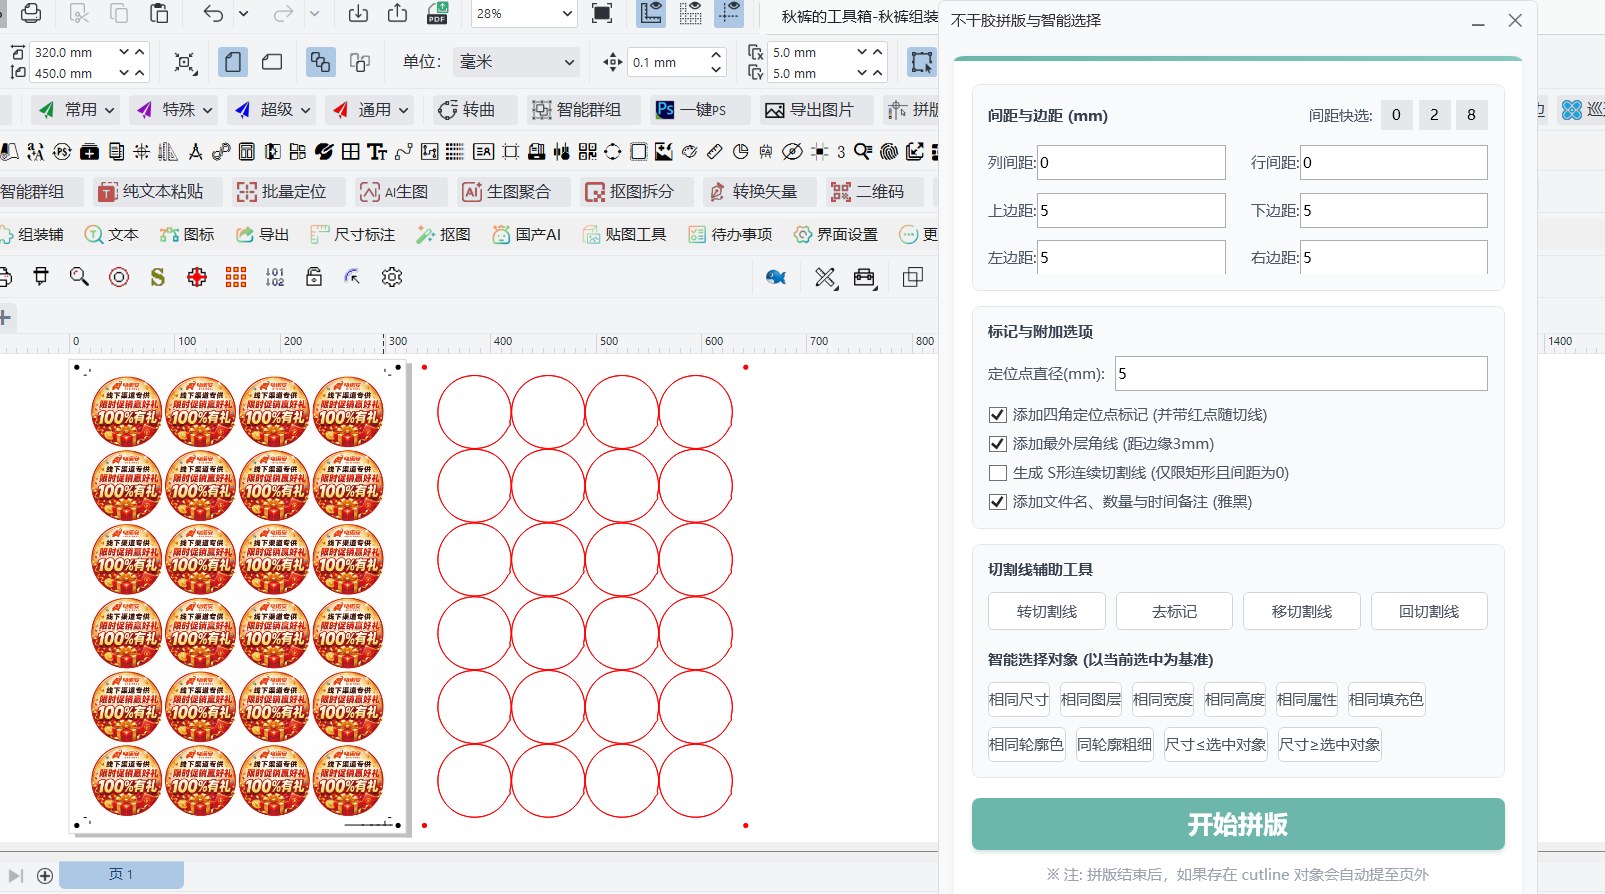Expand the Undo history dropdown arrow
This screenshot has height=894, width=1605.
point(243,13)
